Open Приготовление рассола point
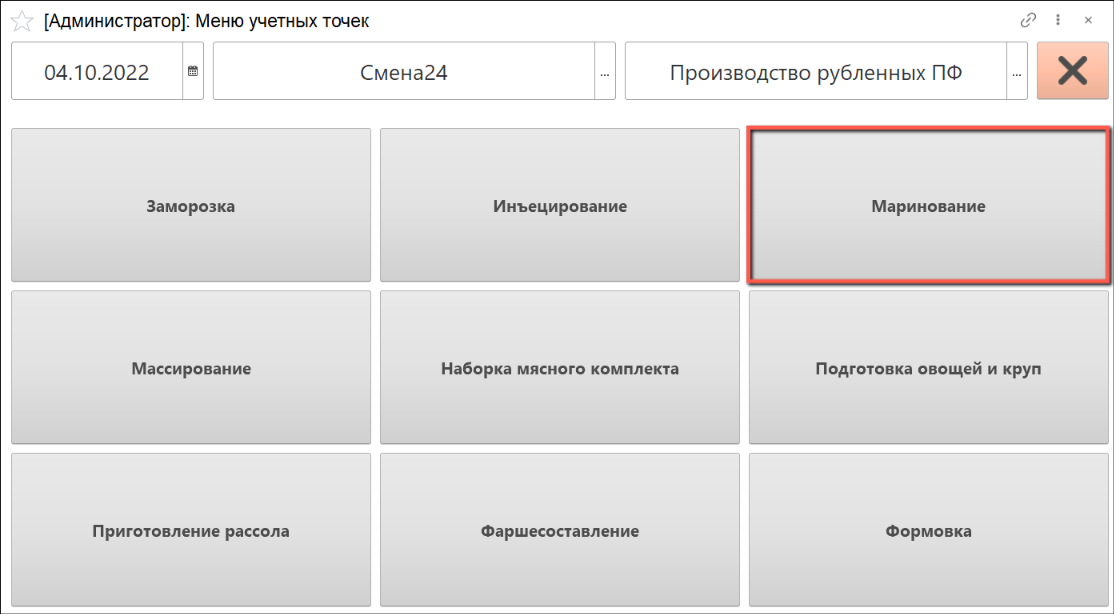The height and width of the screenshot is (614, 1114). click(x=191, y=531)
